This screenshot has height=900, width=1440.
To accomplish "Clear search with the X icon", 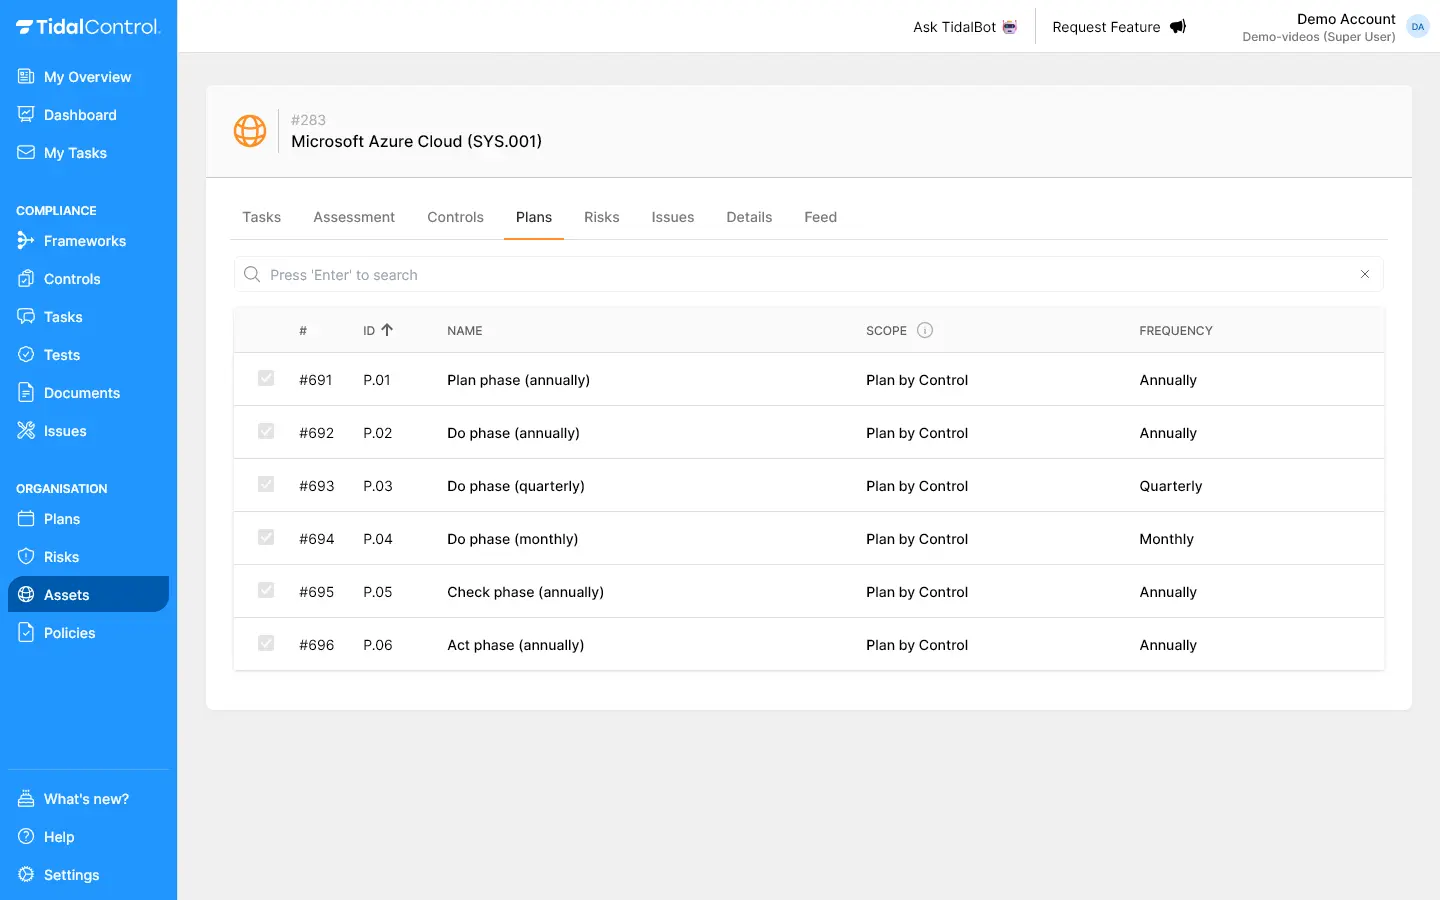I will pyautogui.click(x=1365, y=274).
